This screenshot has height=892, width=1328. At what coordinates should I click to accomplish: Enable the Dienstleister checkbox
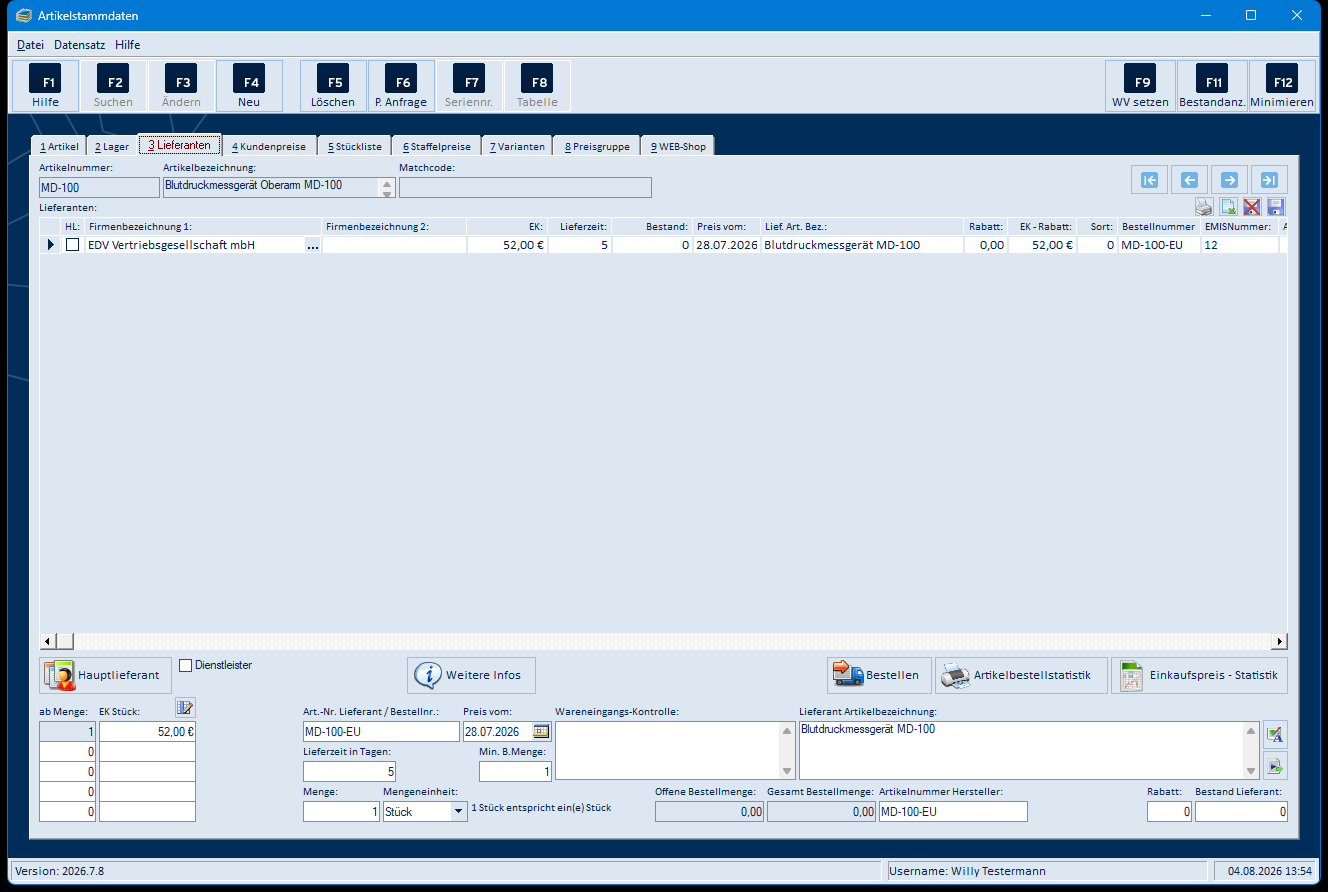coord(186,665)
